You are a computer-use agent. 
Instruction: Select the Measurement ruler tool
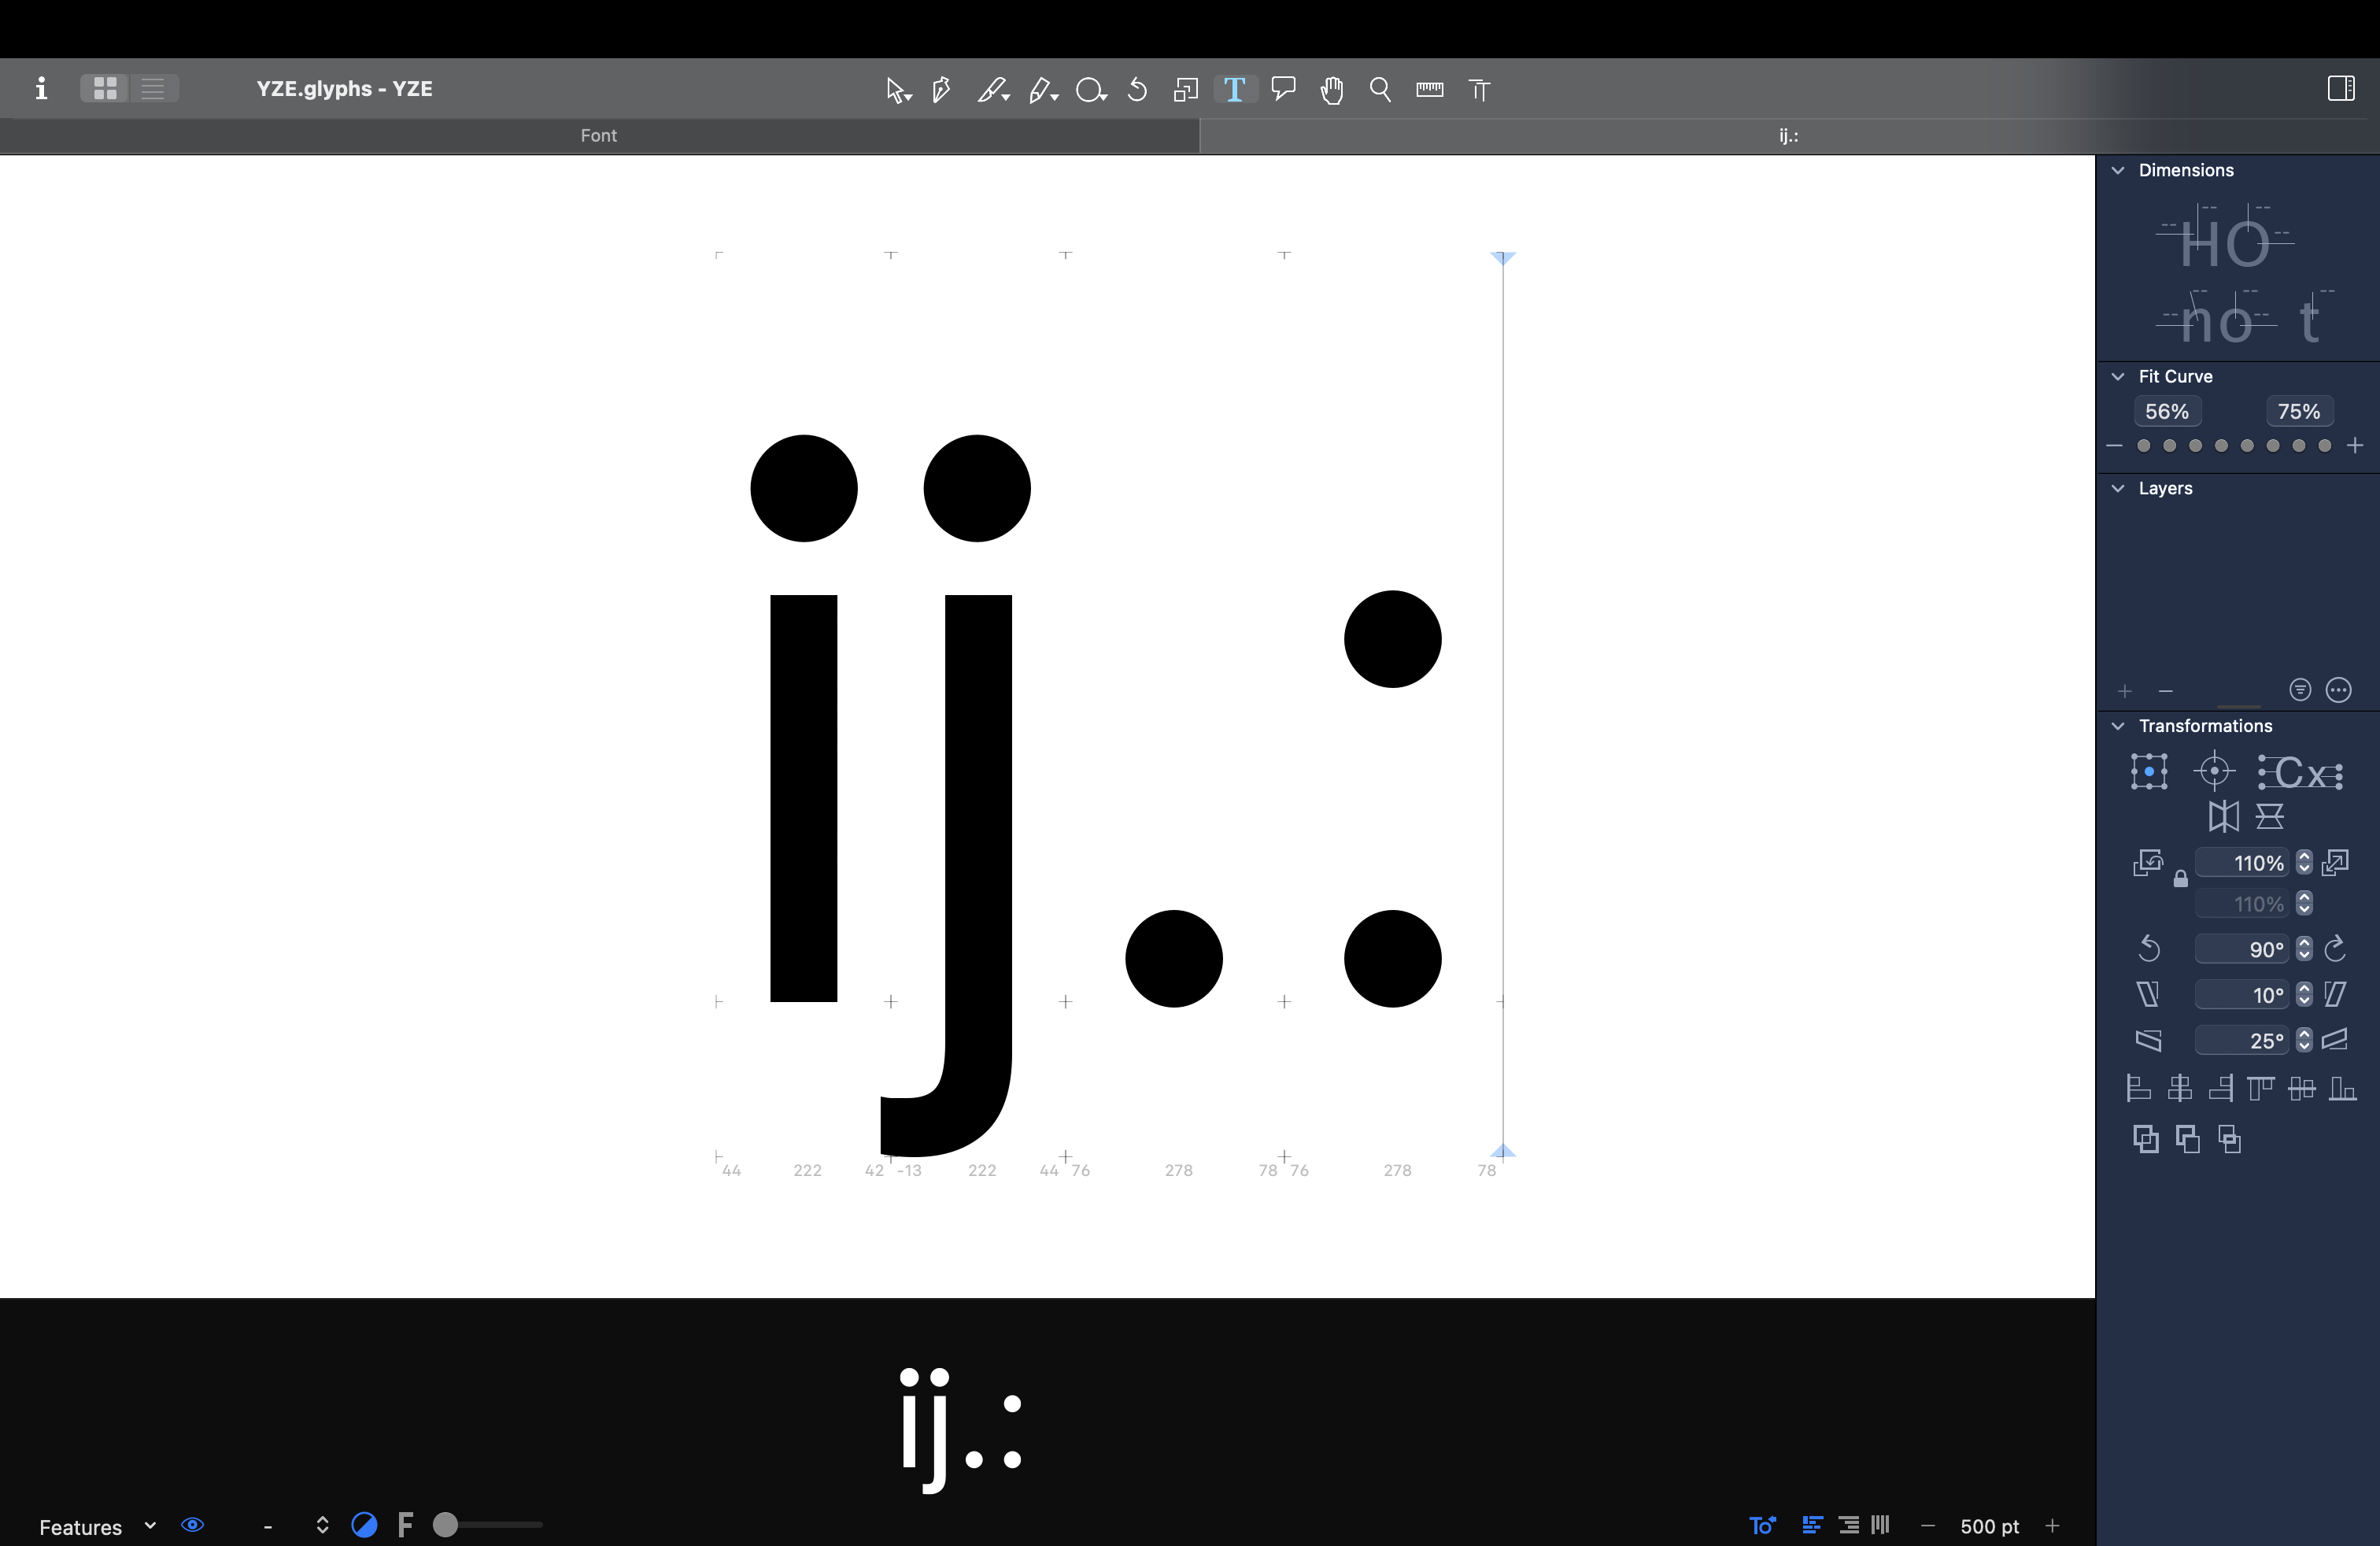click(1429, 90)
